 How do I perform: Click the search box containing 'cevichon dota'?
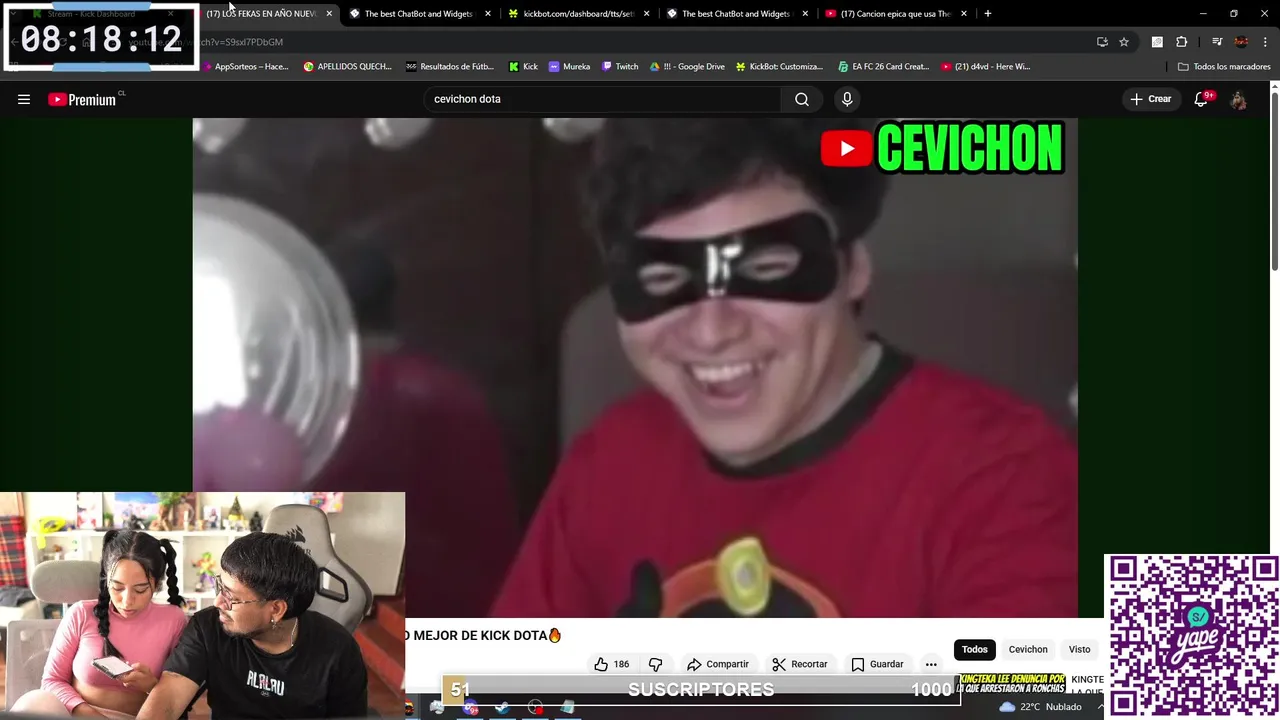tap(603, 99)
